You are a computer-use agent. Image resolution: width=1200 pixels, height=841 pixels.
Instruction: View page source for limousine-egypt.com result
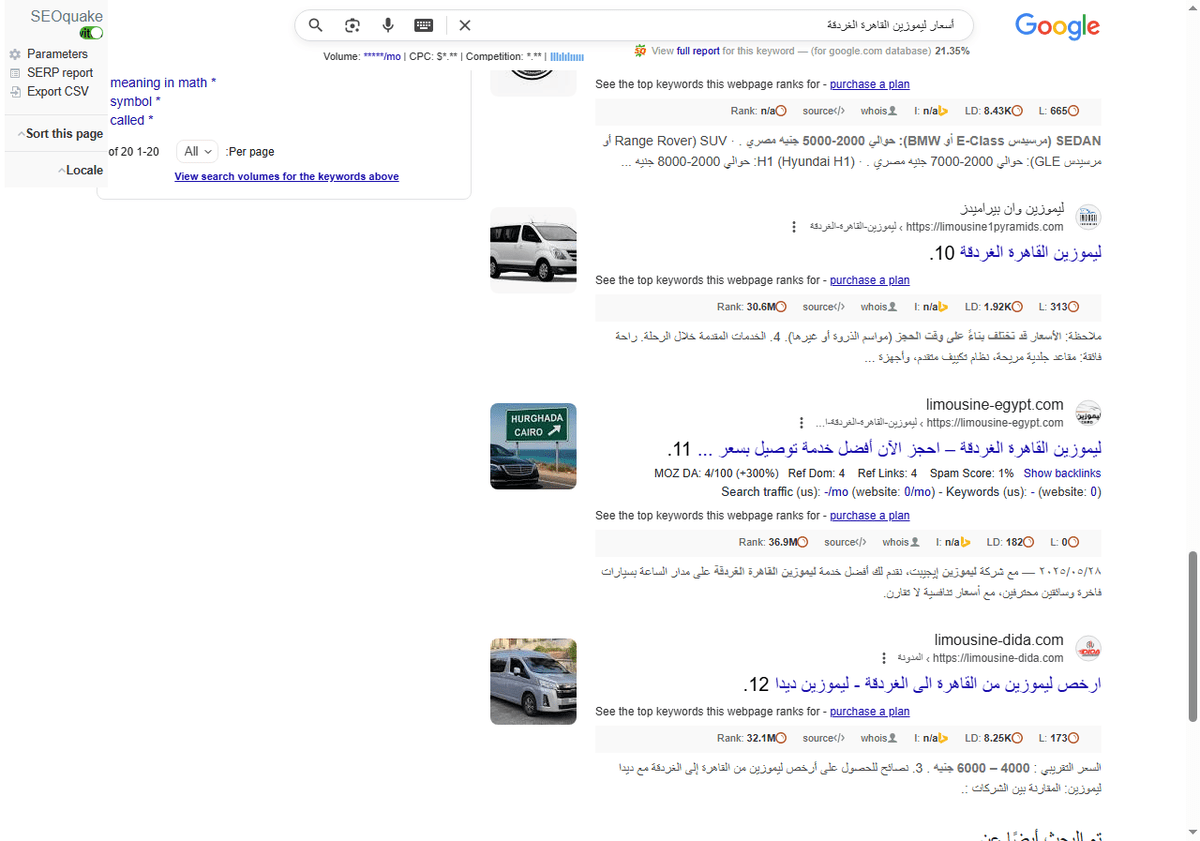(x=845, y=541)
